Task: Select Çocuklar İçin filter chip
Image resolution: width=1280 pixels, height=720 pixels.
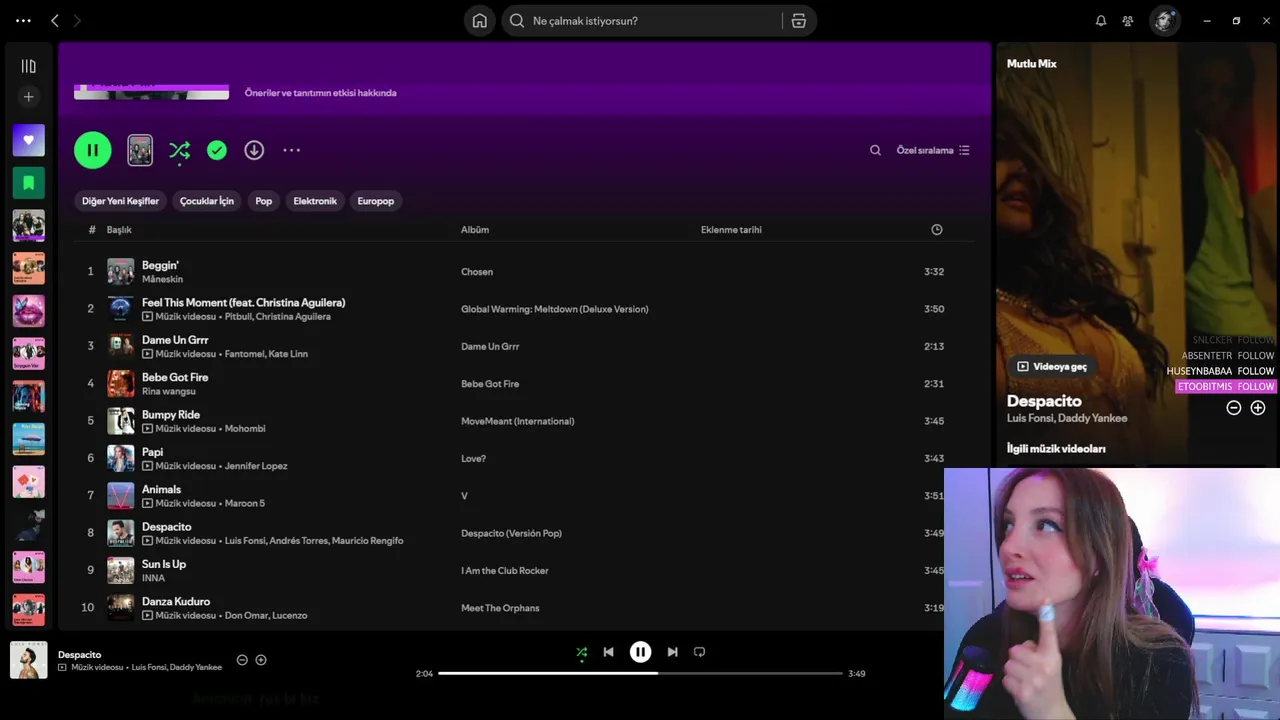Action: coord(207,201)
